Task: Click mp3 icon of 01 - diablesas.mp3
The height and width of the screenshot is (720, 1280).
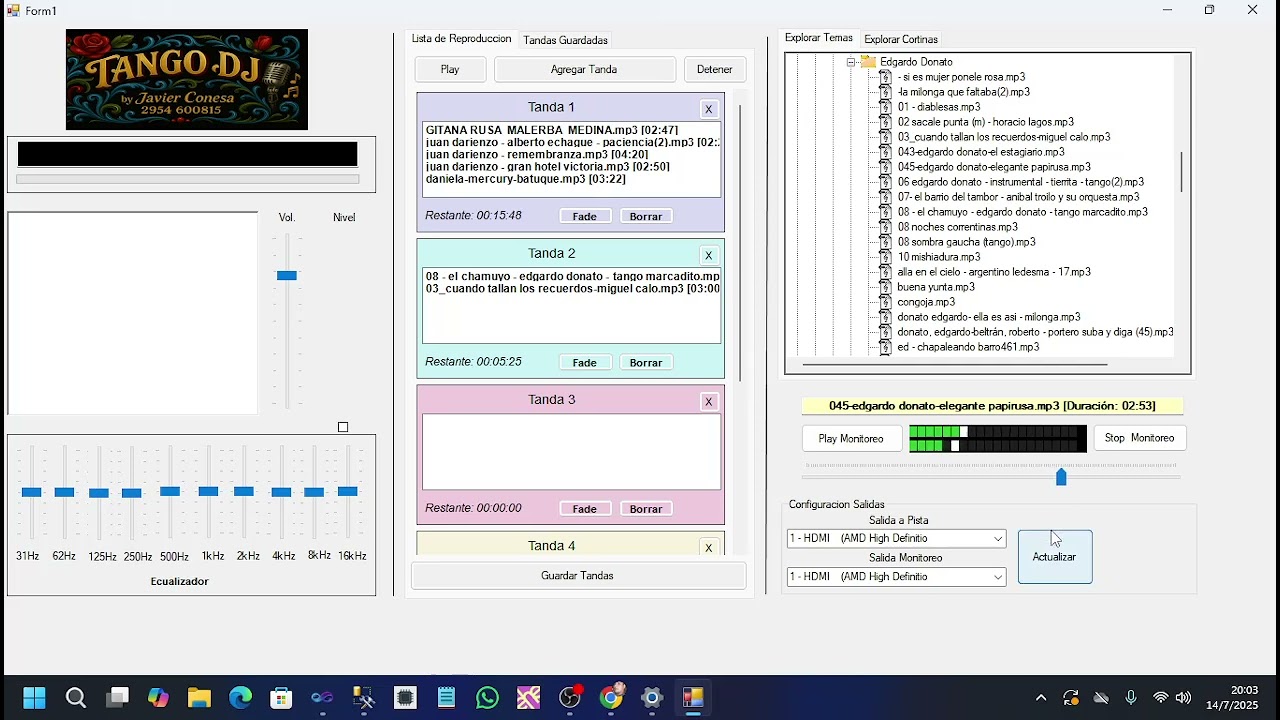Action: tap(885, 107)
